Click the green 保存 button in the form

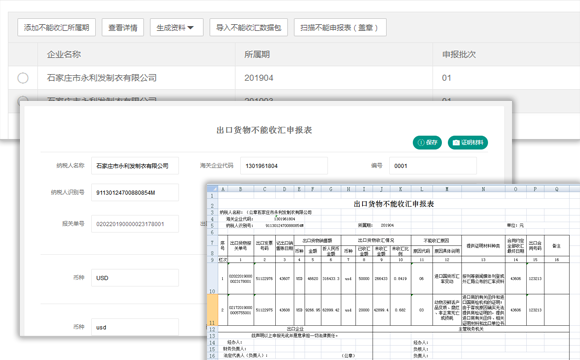pyautogui.click(x=427, y=142)
